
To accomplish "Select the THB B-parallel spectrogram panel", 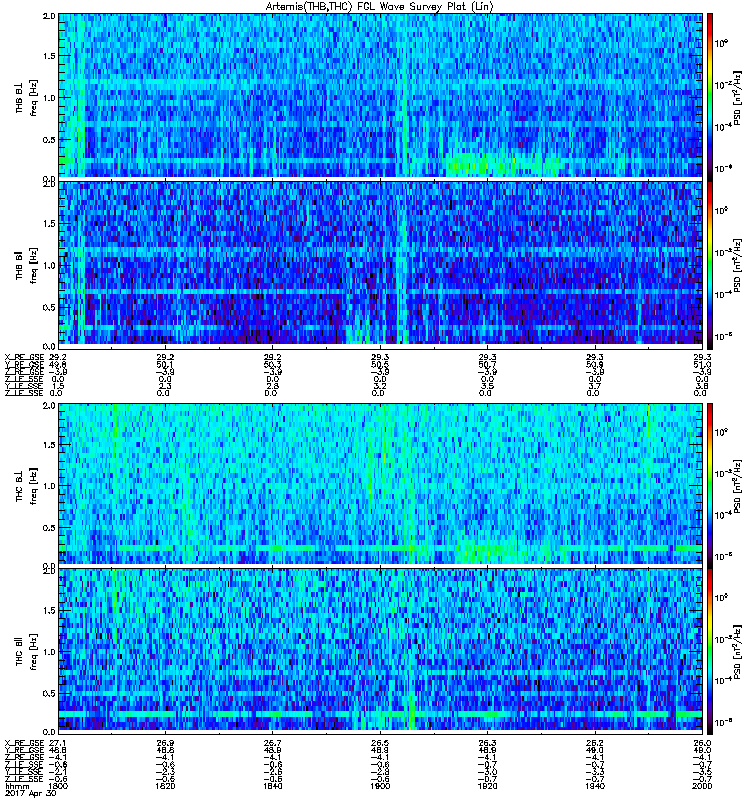I will [381, 263].
